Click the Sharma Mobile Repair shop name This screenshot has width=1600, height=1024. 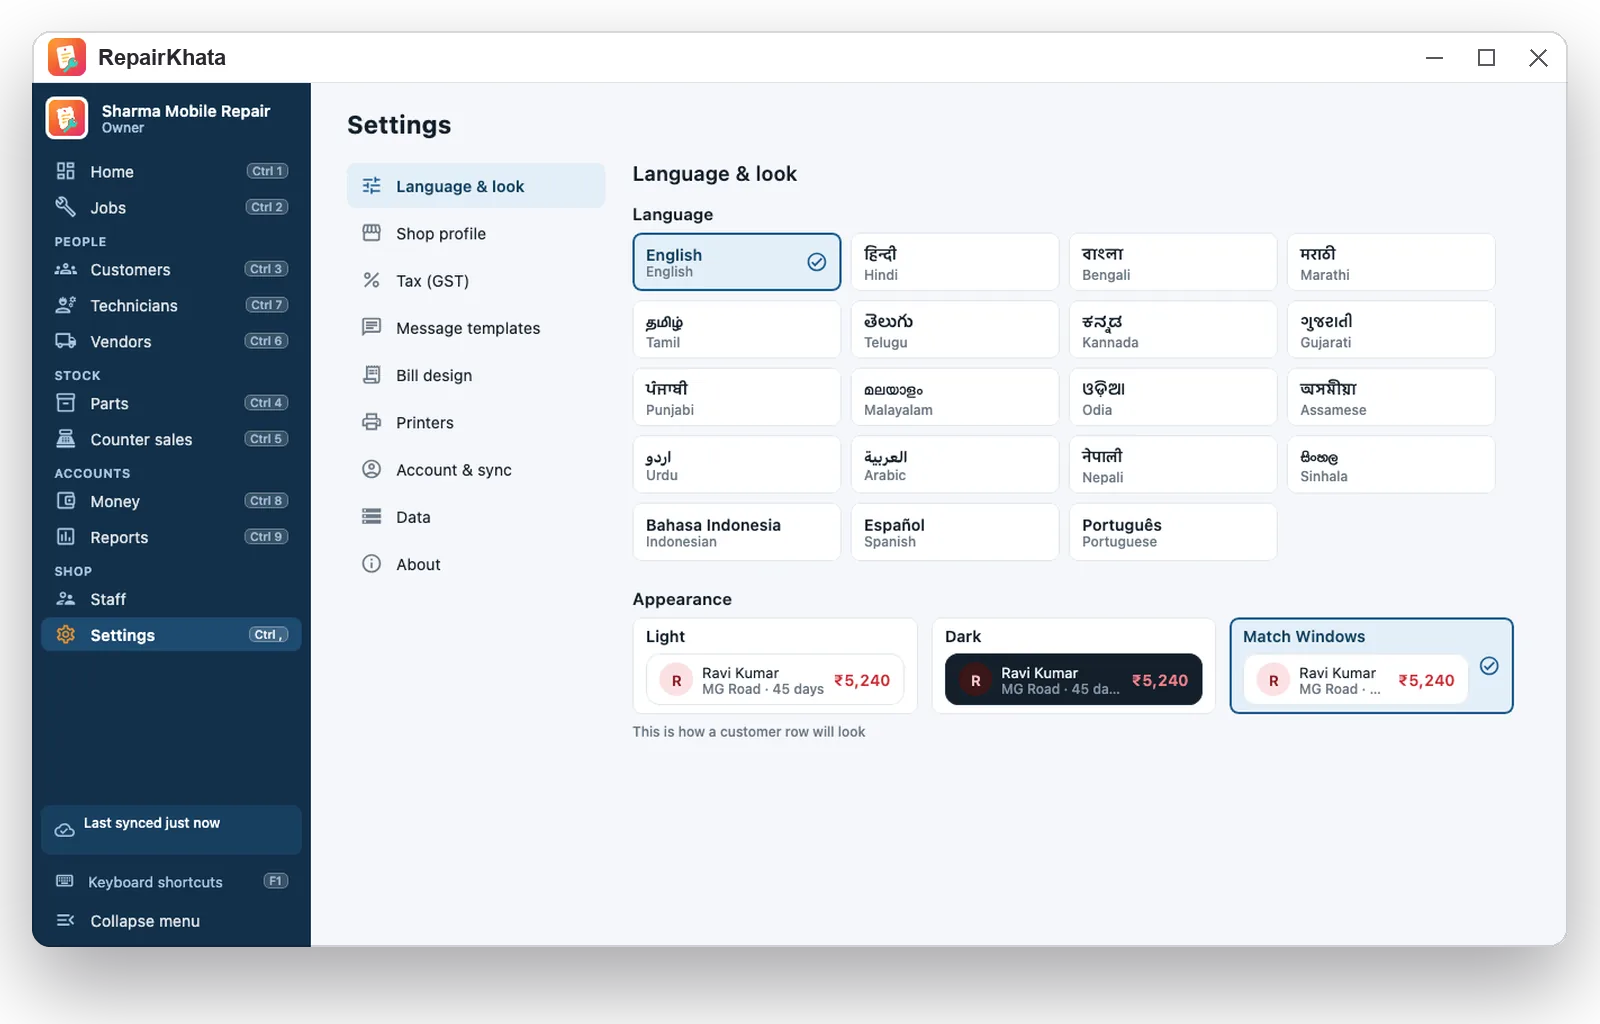186,111
